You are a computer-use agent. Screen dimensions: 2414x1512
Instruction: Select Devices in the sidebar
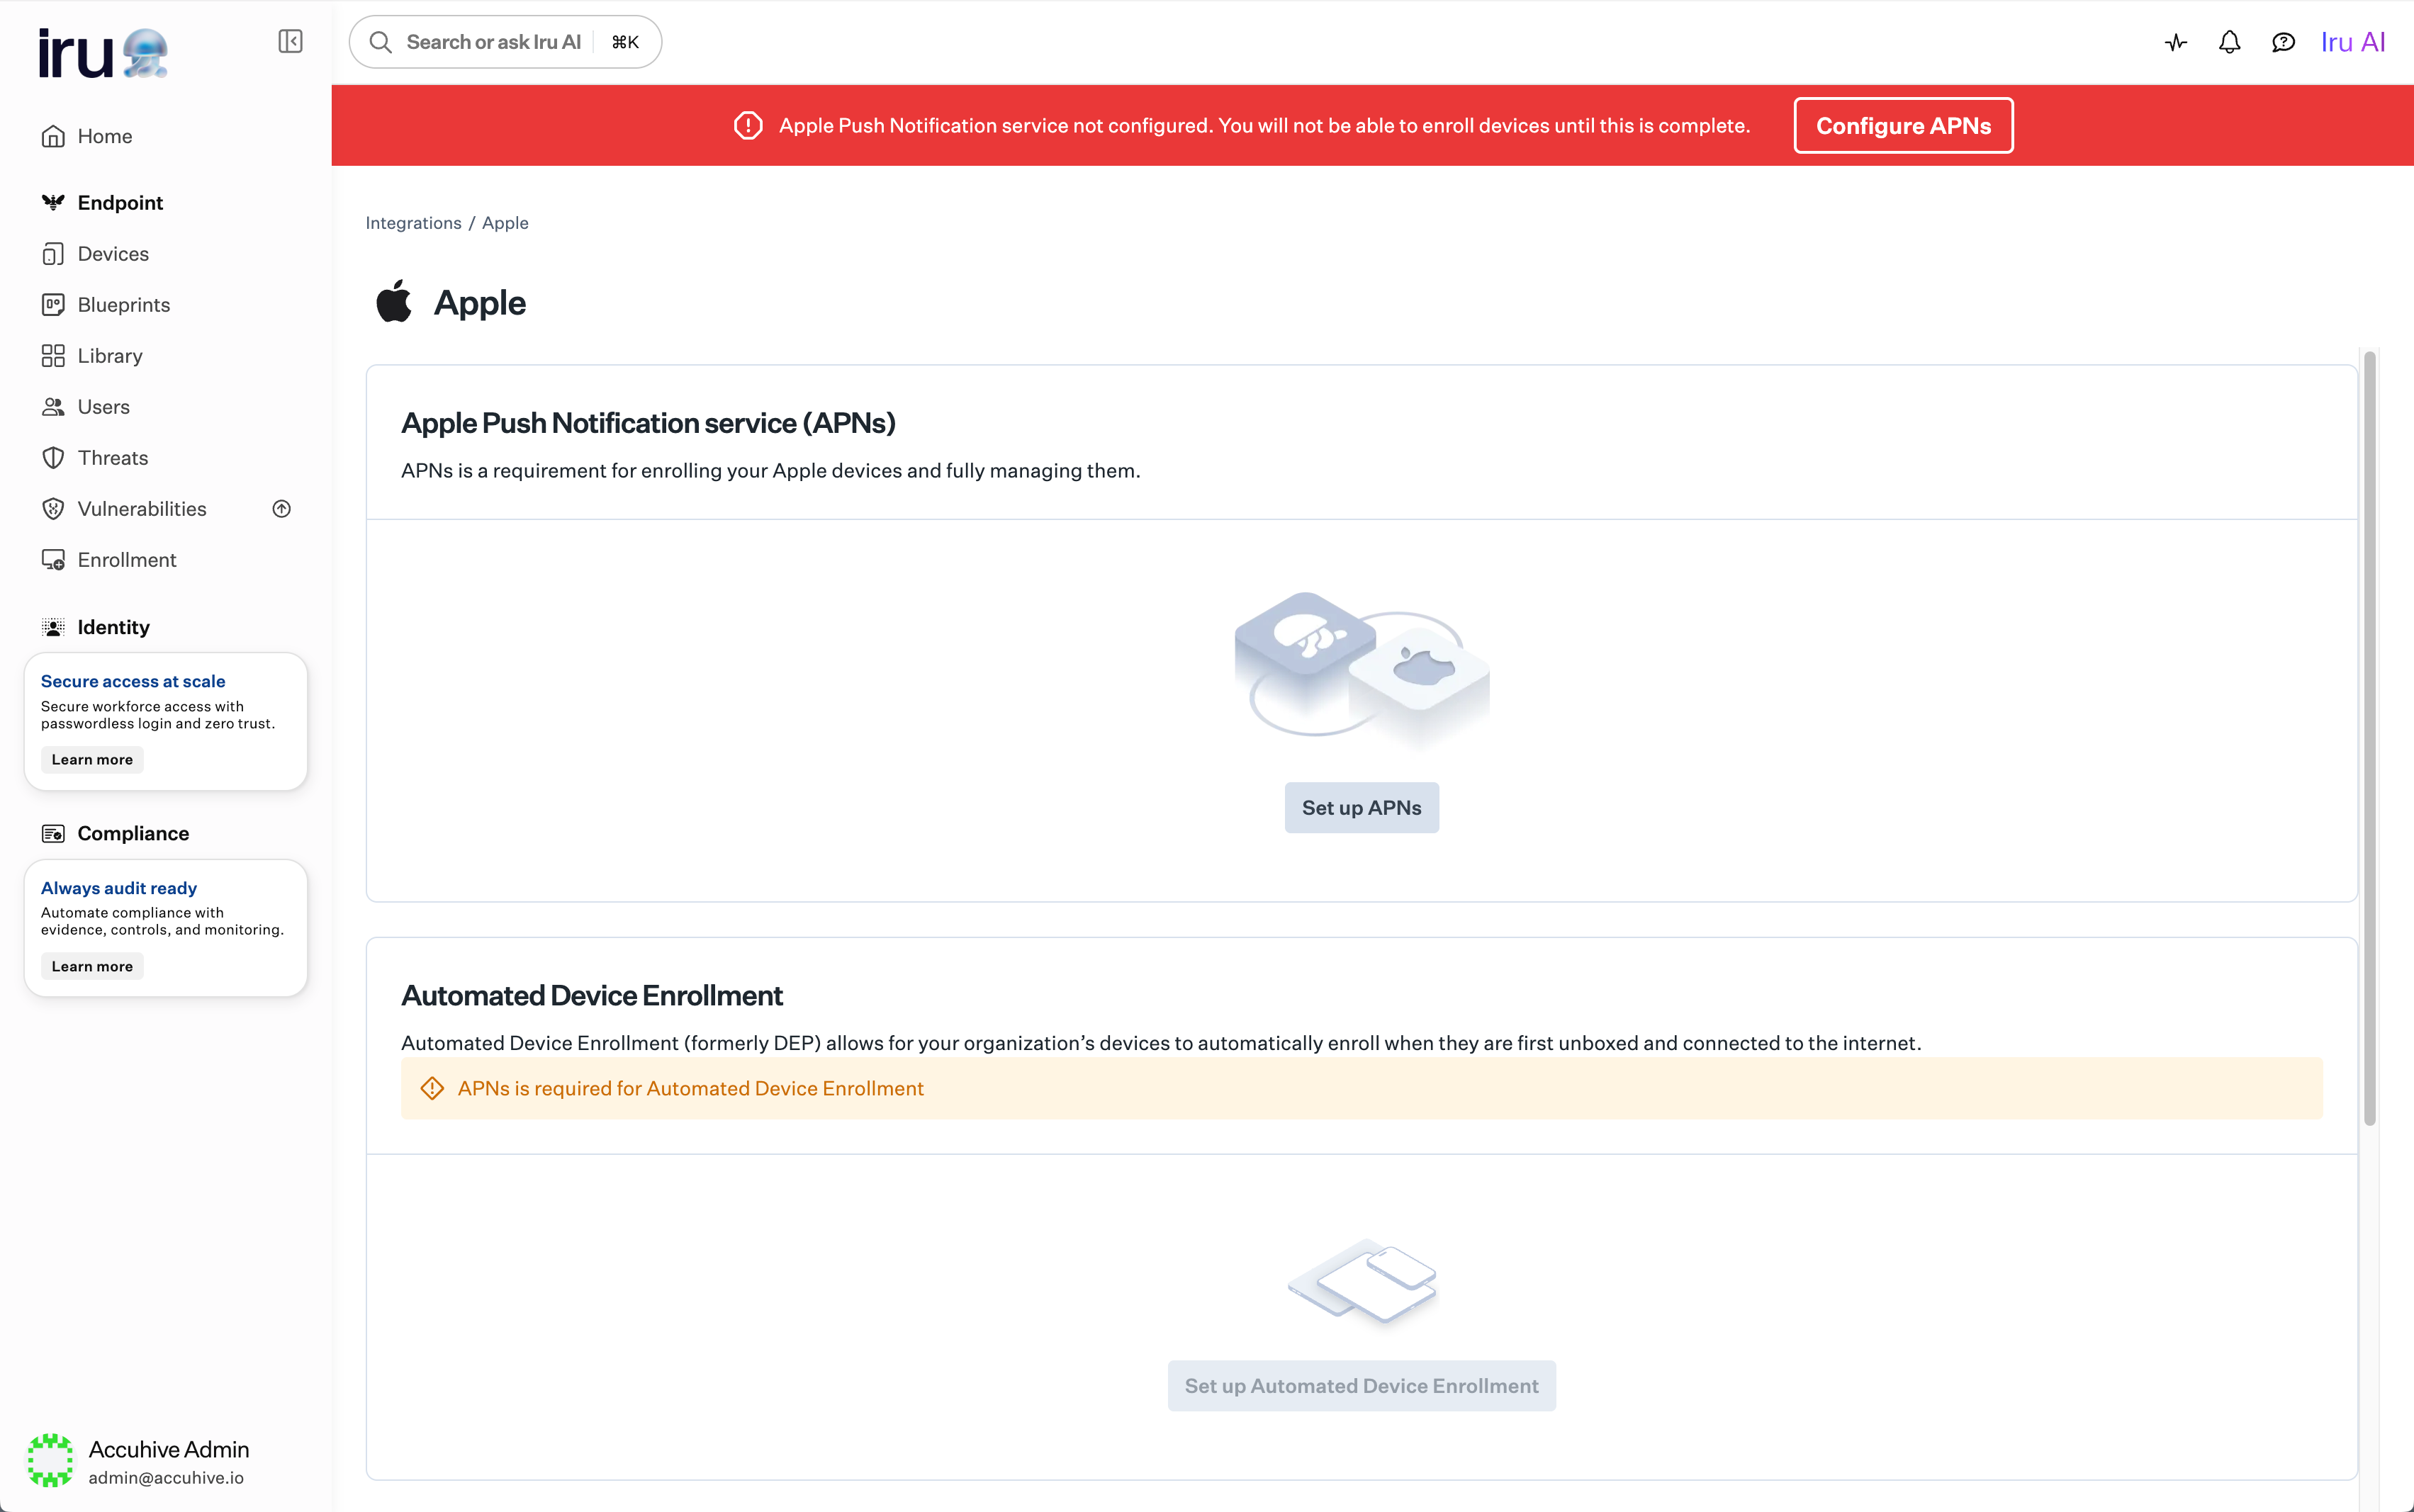tap(113, 253)
